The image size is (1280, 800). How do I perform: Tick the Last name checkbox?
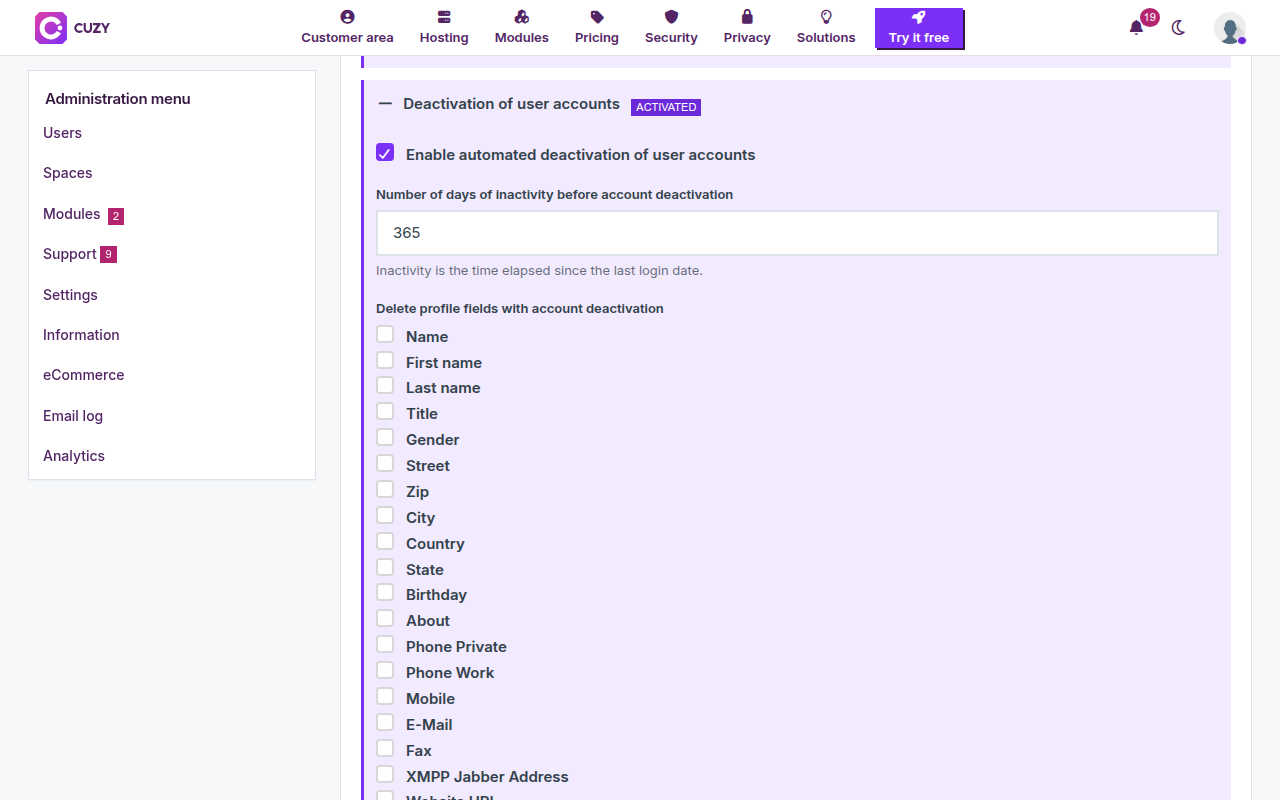point(385,385)
